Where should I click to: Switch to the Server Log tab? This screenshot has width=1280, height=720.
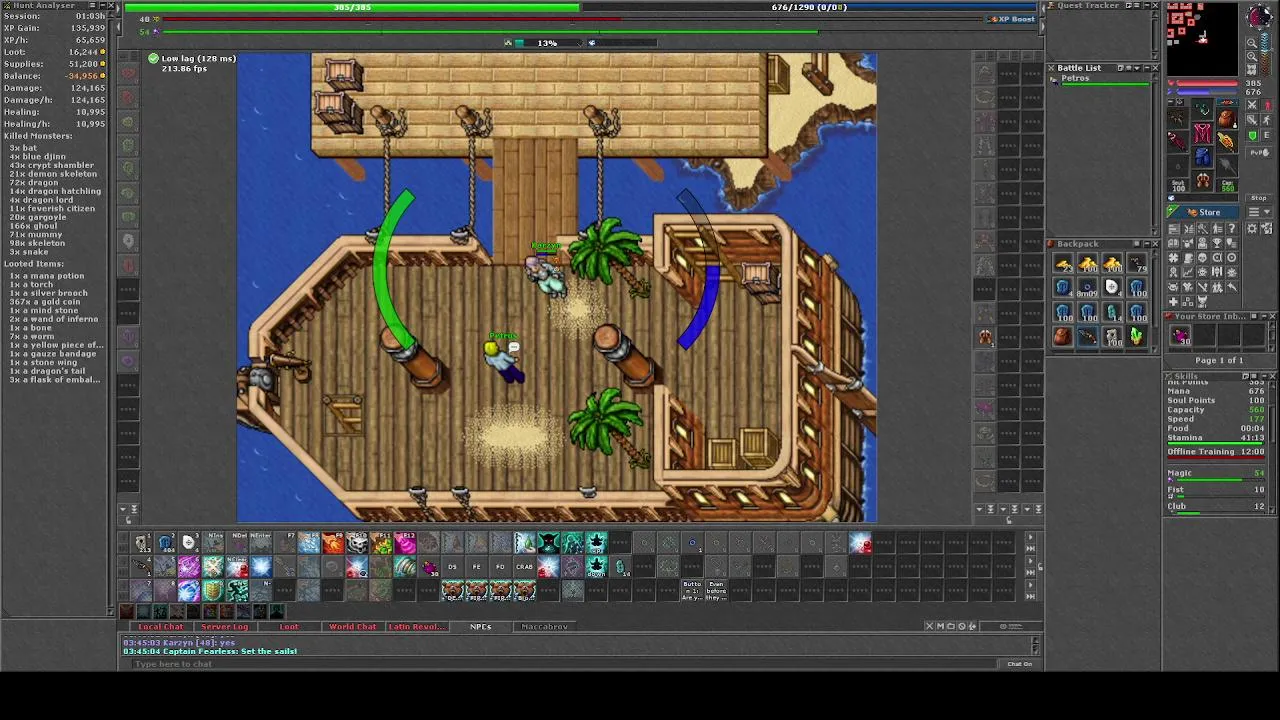pyautogui.click(x=224, y=627)
